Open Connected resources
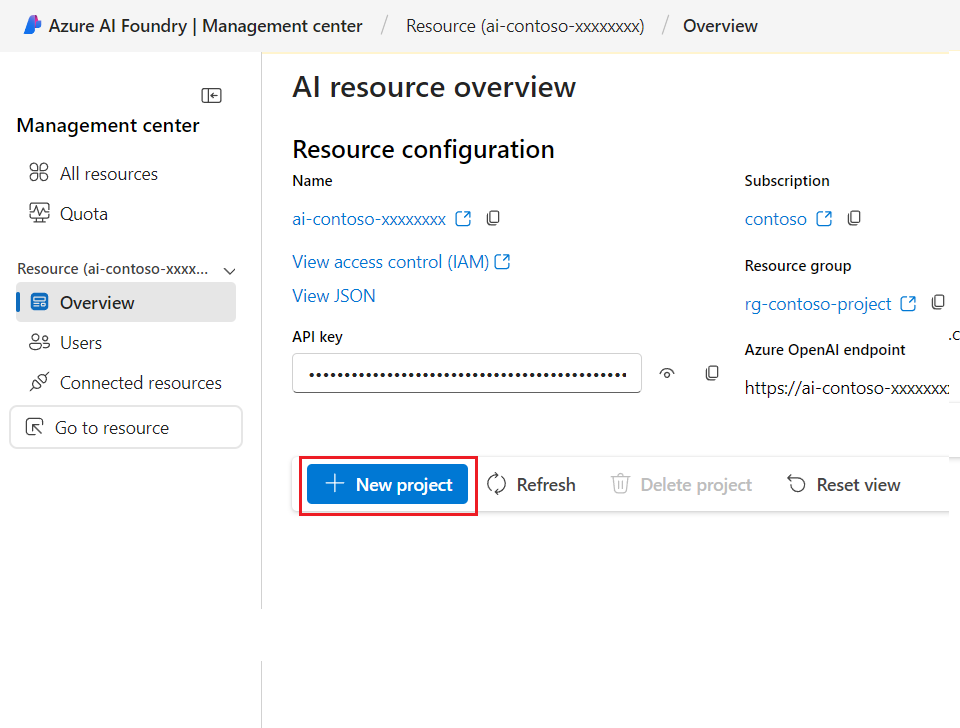 (141, 382)
